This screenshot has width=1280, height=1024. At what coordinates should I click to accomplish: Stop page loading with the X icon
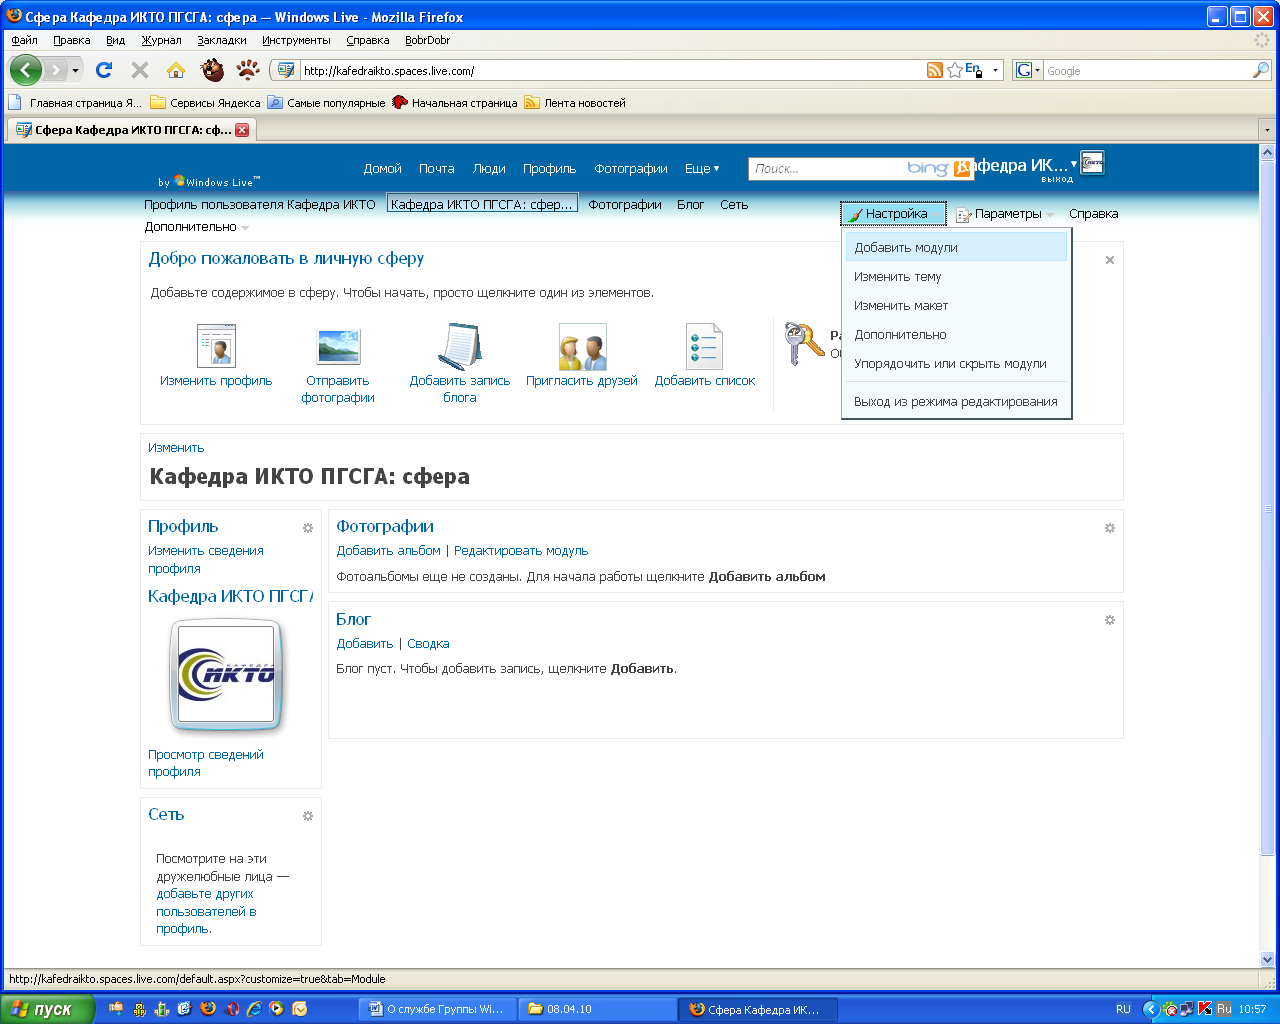click(140, 70)
